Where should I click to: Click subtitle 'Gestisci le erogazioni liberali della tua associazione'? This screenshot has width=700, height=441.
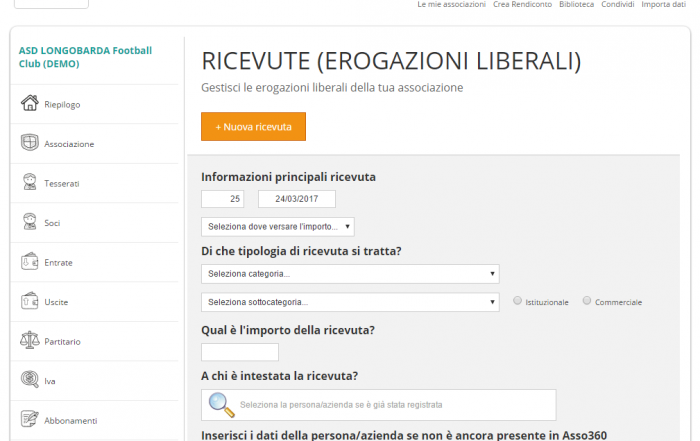332,87
